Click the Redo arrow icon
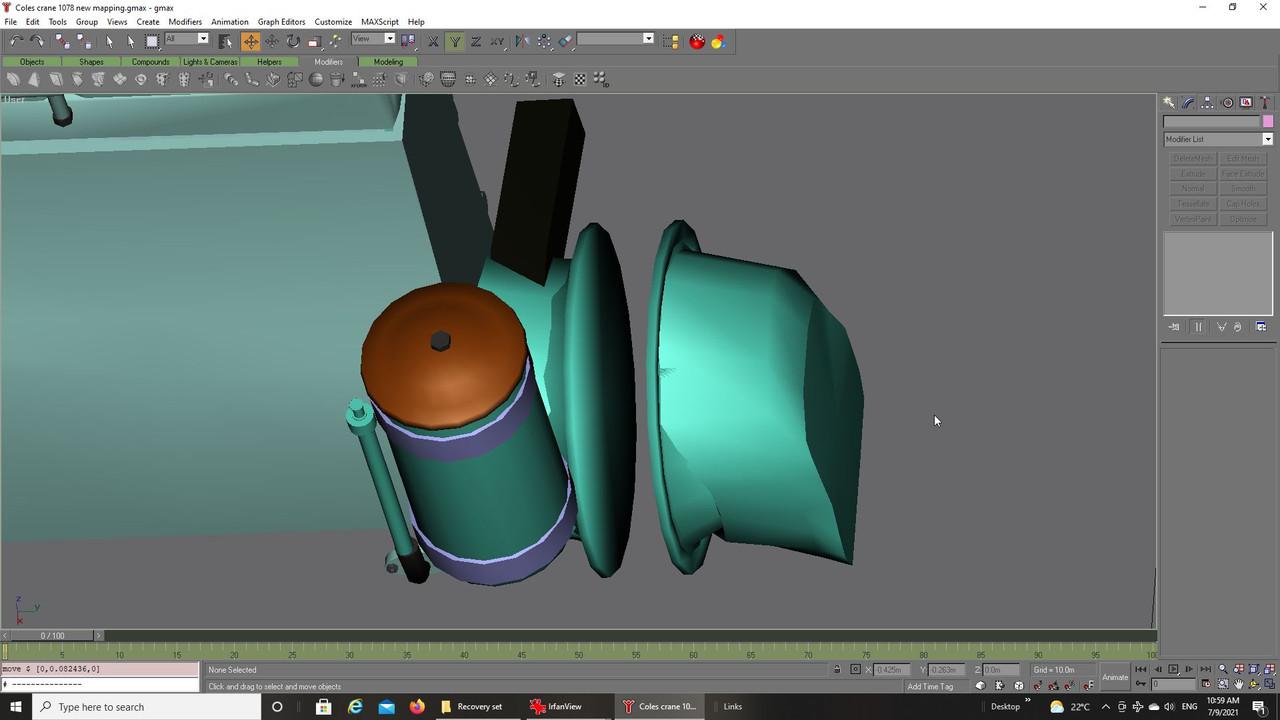The height and width of the screenshot is (720, 1280). click(x=37, y=41)
